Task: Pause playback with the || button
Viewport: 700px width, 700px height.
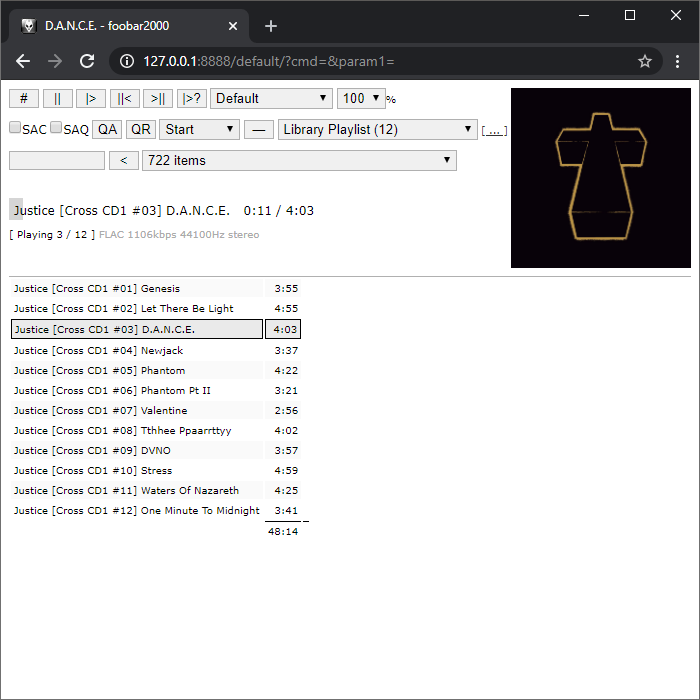Action: (57, 98)
